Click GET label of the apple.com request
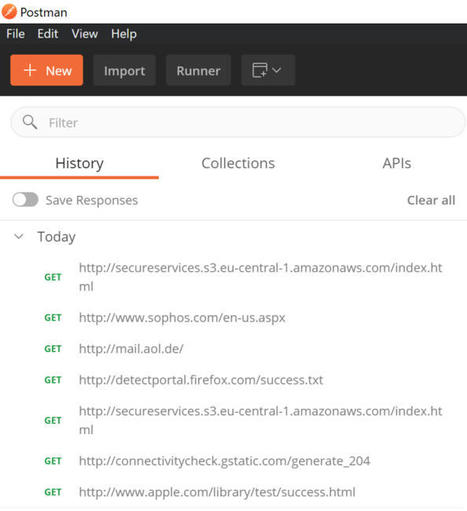Screen dimensions: 467x511 pos(53,492)
